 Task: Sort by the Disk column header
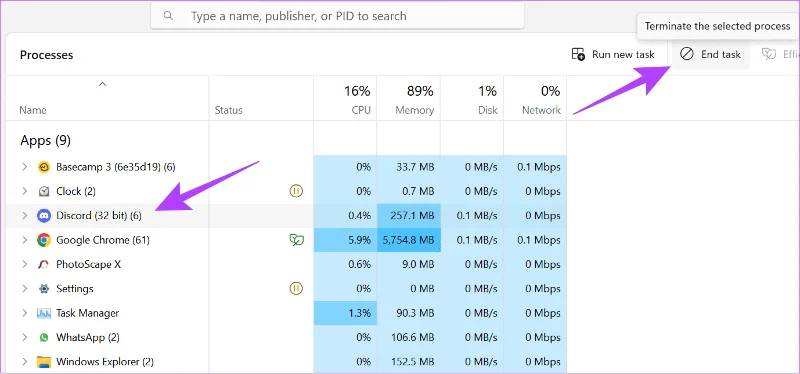click(x=472, y=98)
